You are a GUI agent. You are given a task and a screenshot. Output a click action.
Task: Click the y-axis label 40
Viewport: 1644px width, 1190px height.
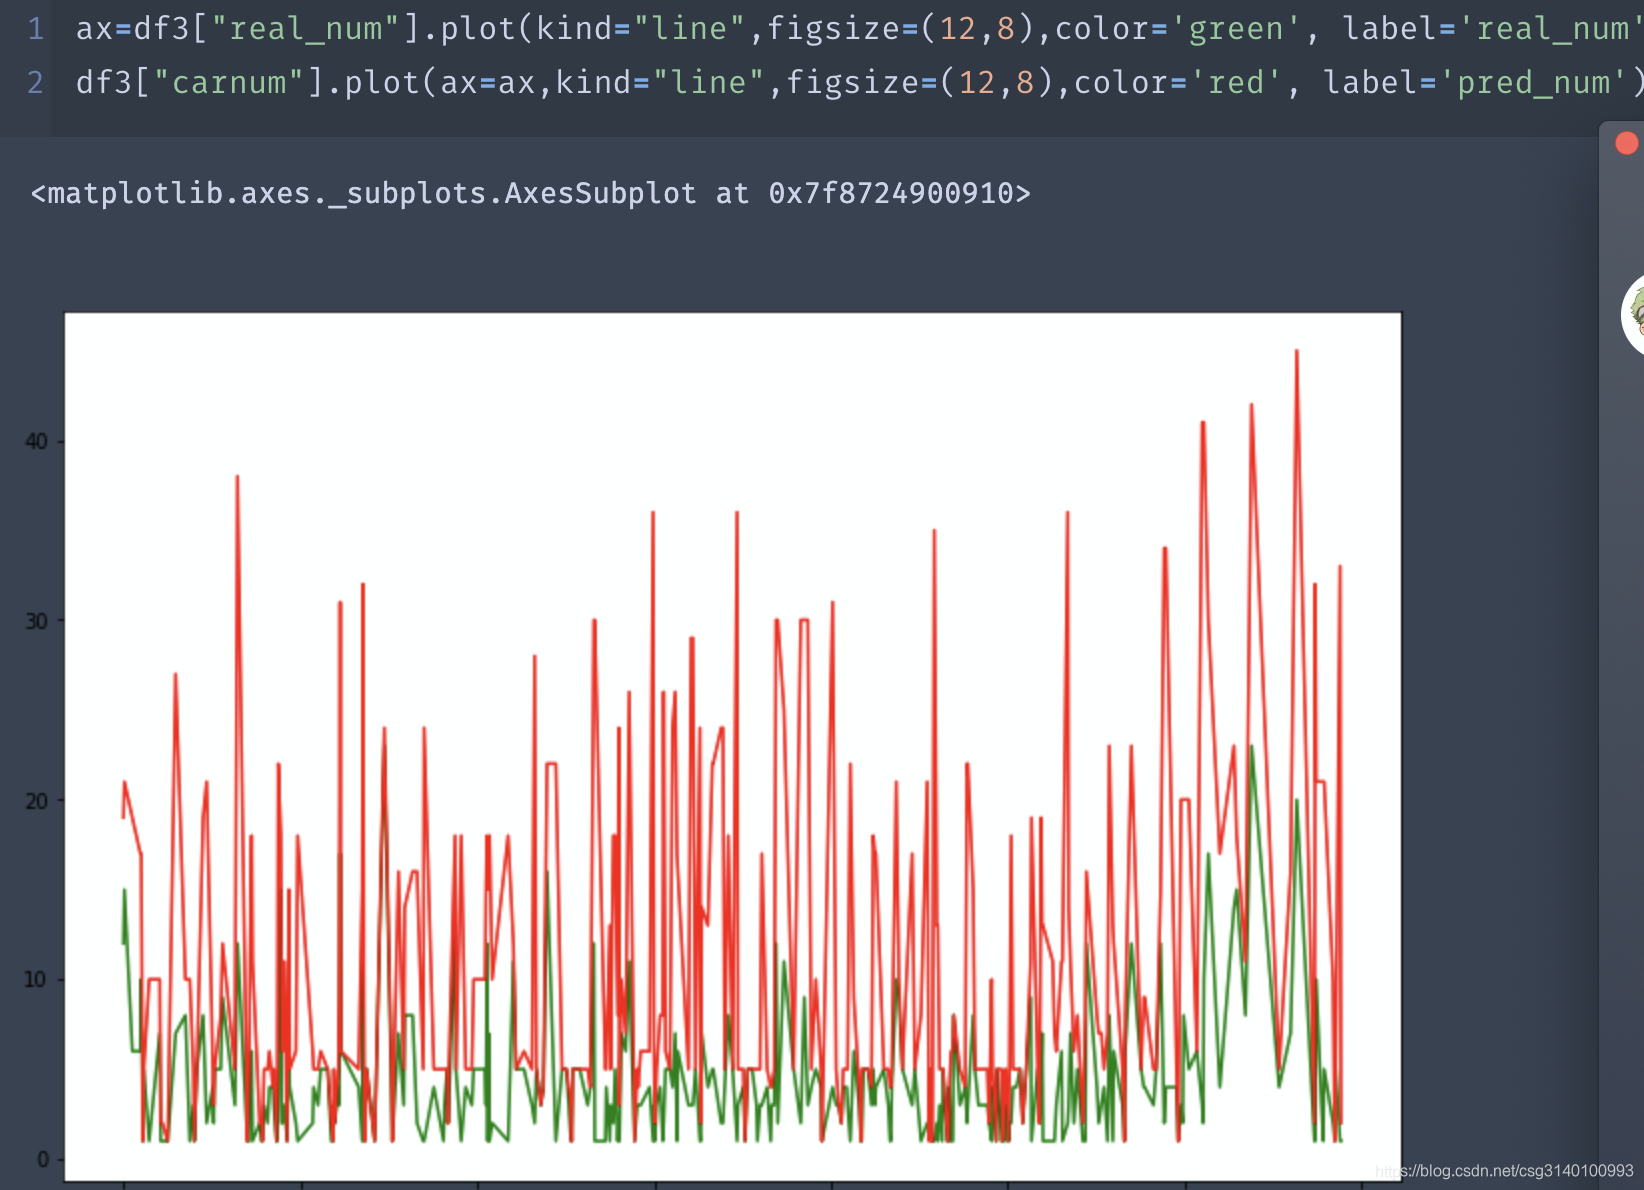36,441
